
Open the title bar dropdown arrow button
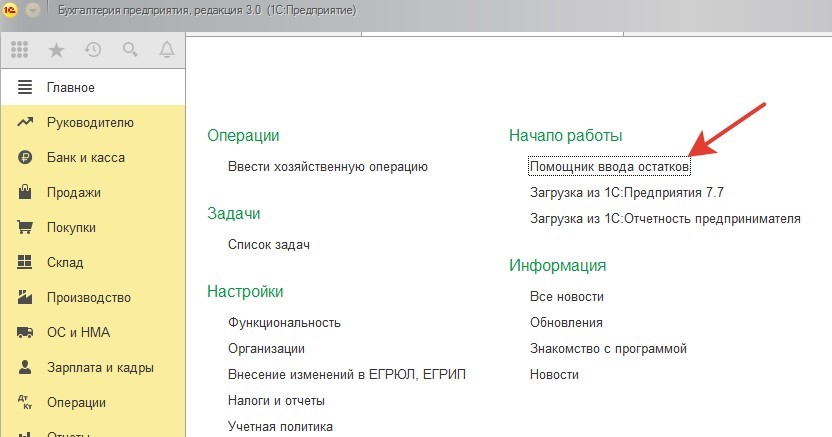coord(34,10)
